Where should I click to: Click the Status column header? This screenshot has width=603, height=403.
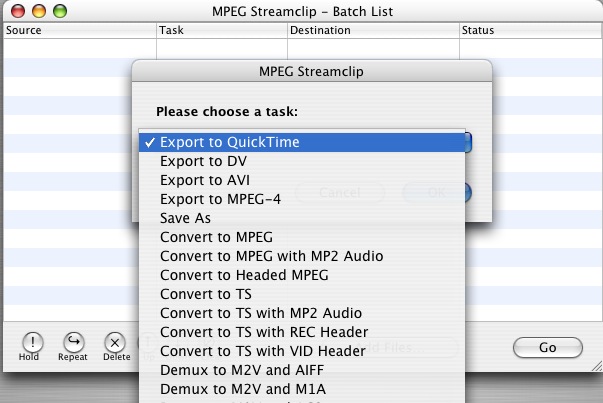530,30
